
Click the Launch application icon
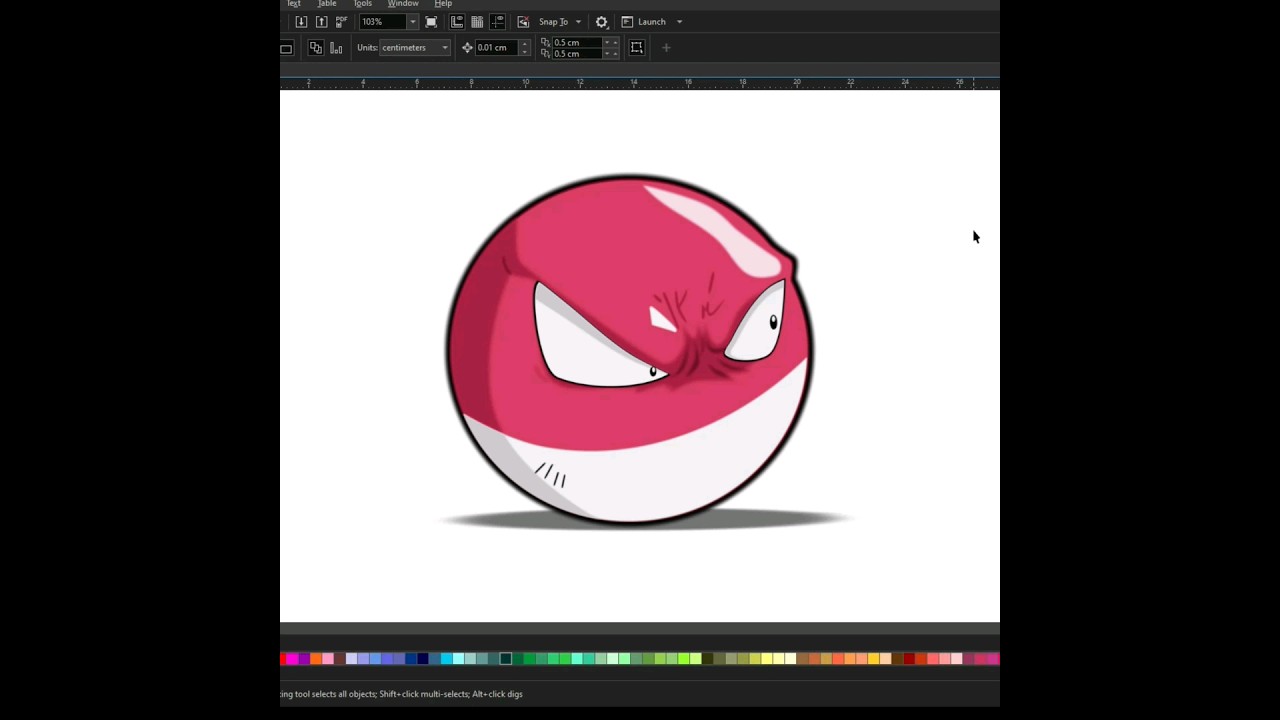627,22
